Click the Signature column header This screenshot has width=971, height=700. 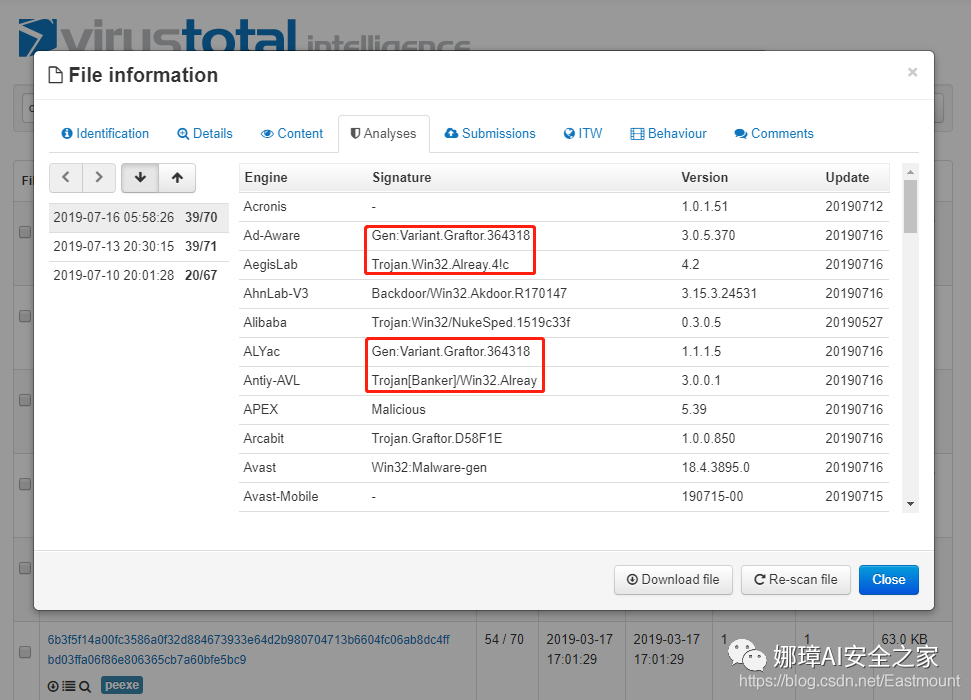coord(401,178)
